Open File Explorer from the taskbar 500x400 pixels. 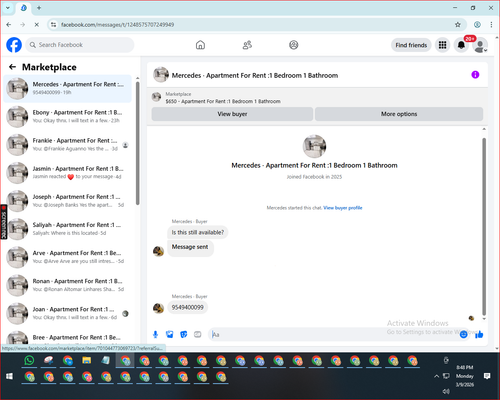point(87,360)
